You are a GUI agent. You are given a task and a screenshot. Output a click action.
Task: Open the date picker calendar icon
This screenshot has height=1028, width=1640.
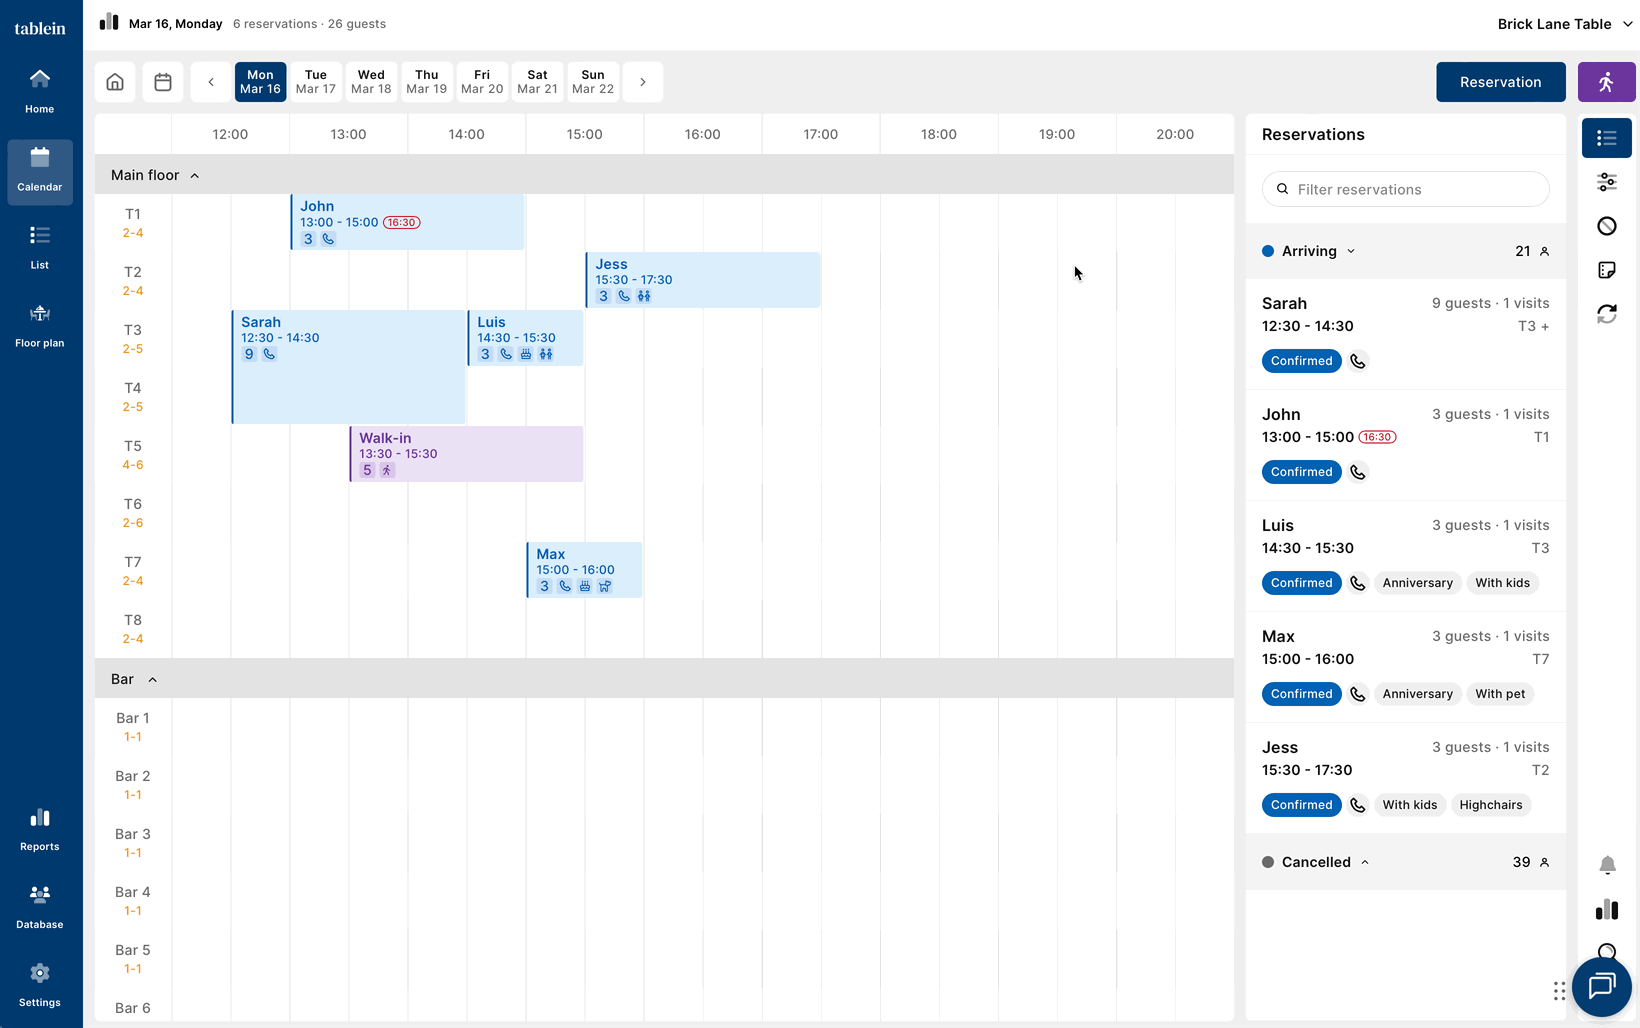pyautogui.click(x=163, y=82)
